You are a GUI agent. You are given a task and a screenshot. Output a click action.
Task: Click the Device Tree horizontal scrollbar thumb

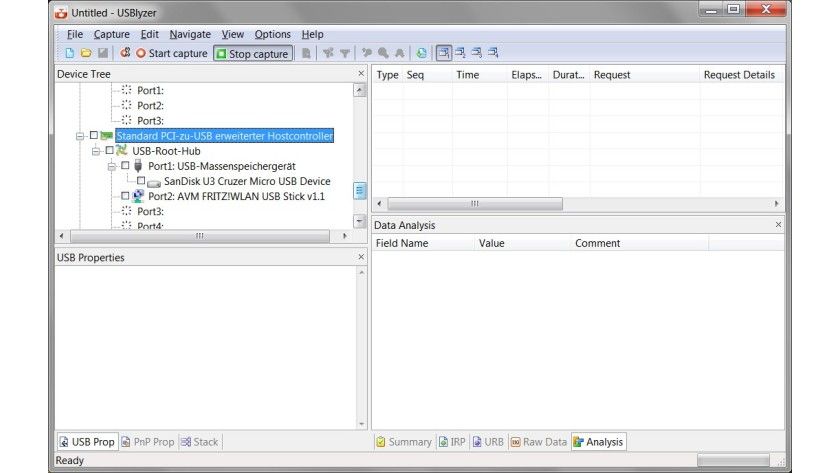click(200, 236)
